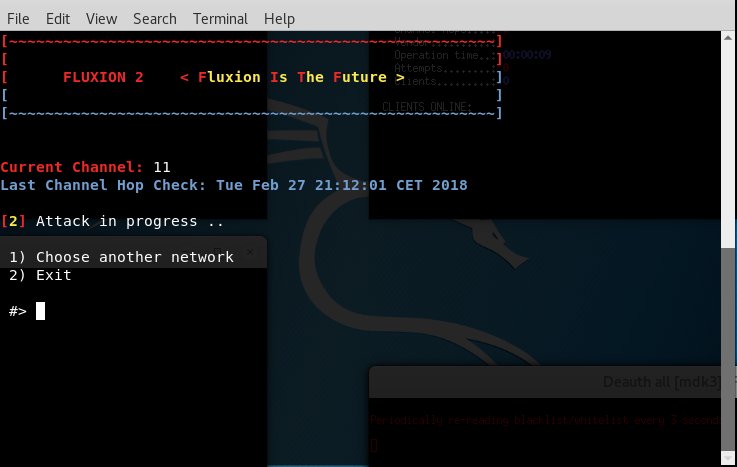This screenshot has width=737, height=467.
Task: Open the View menu
Action: pos(101,19)
